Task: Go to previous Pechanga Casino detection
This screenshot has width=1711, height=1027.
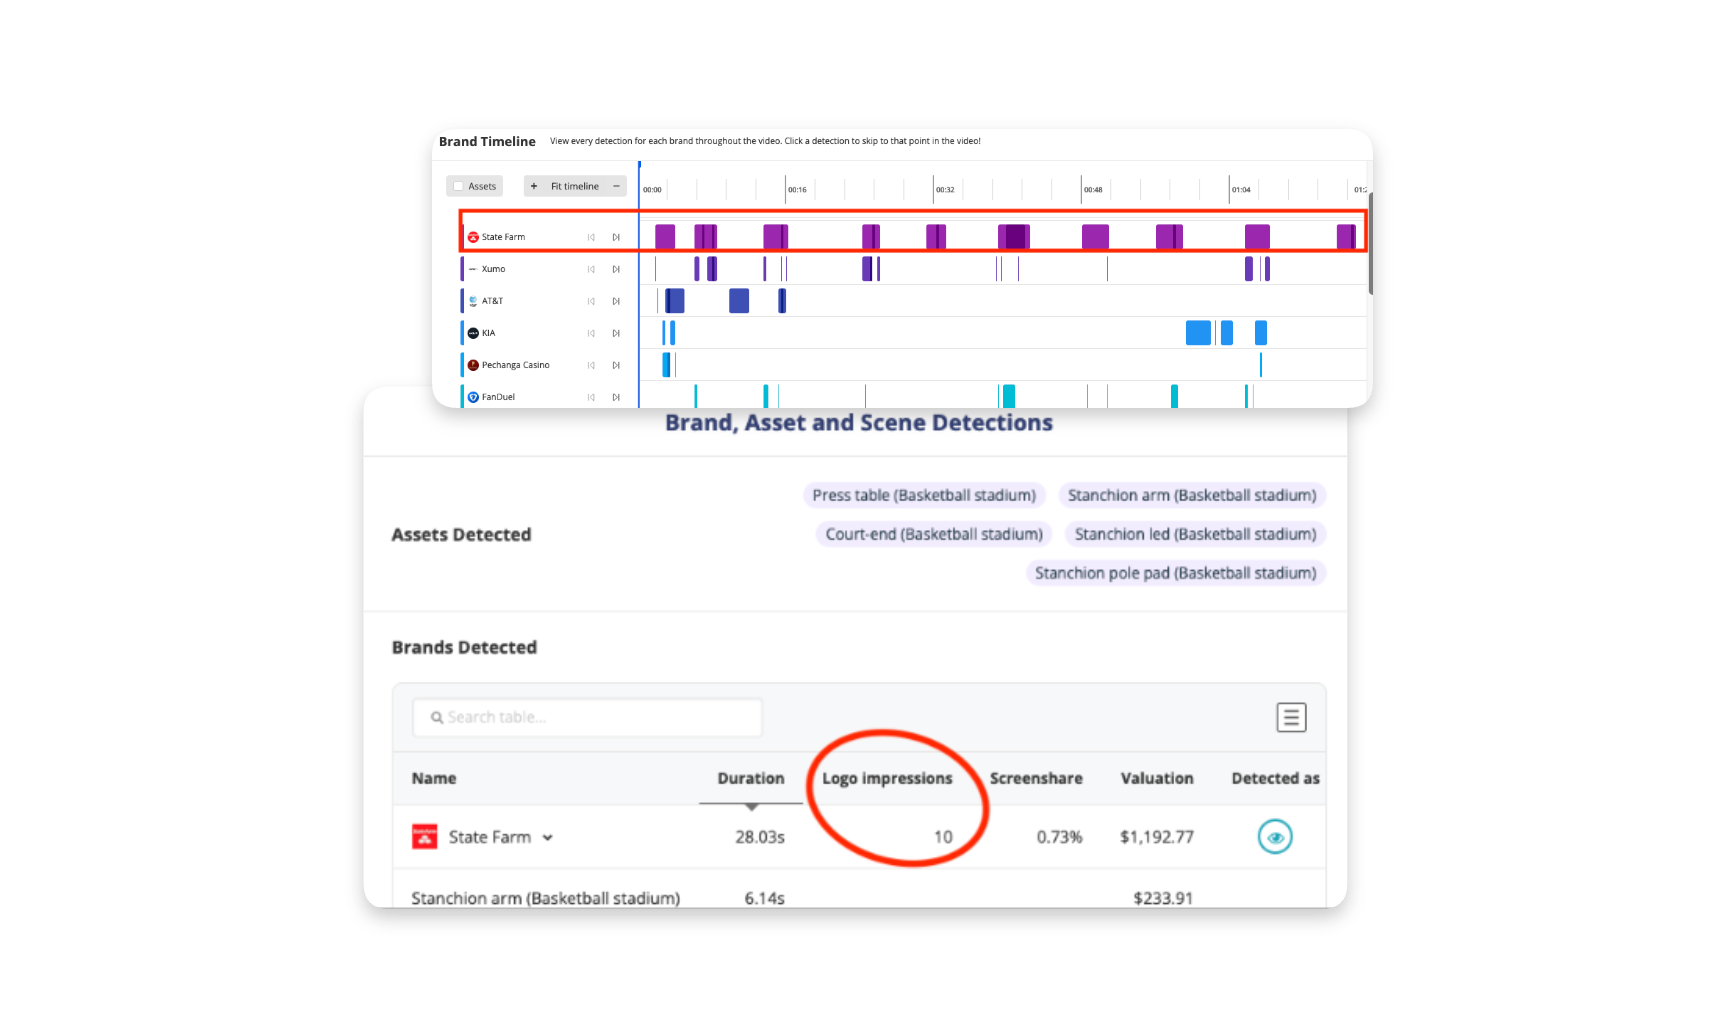Action: pyautogui.click(x=591, y=365)
